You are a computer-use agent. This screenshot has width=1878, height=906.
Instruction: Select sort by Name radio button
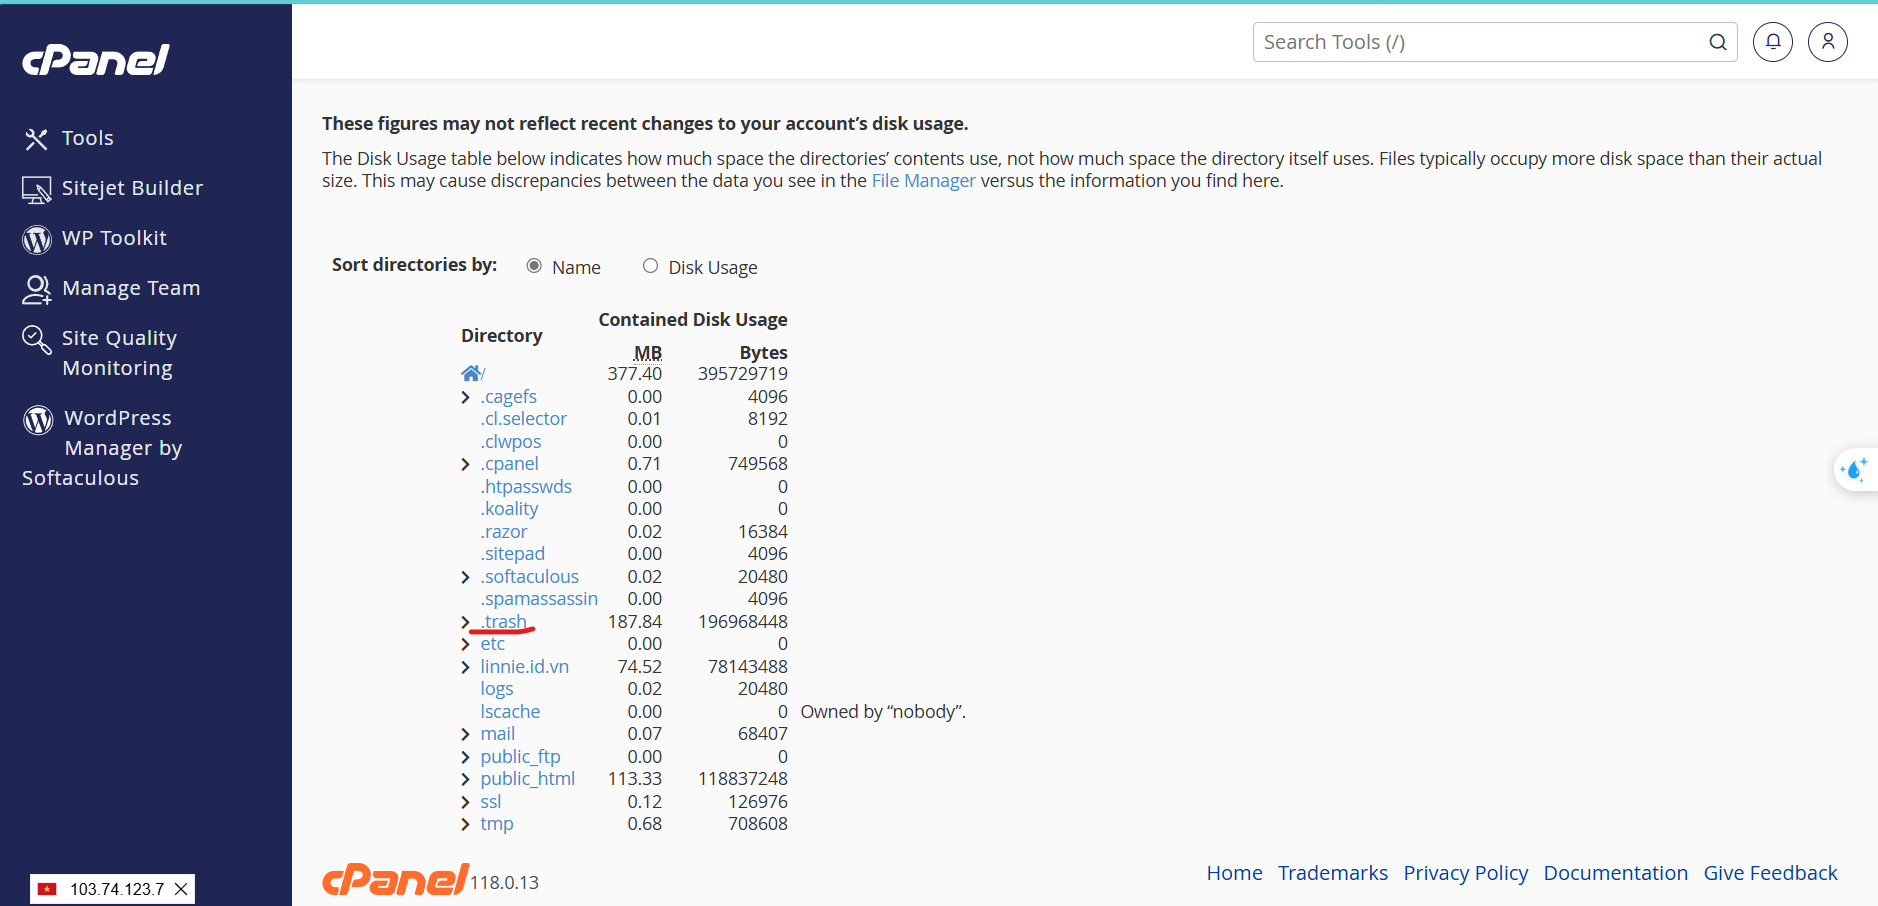click(x=534, y=266)
